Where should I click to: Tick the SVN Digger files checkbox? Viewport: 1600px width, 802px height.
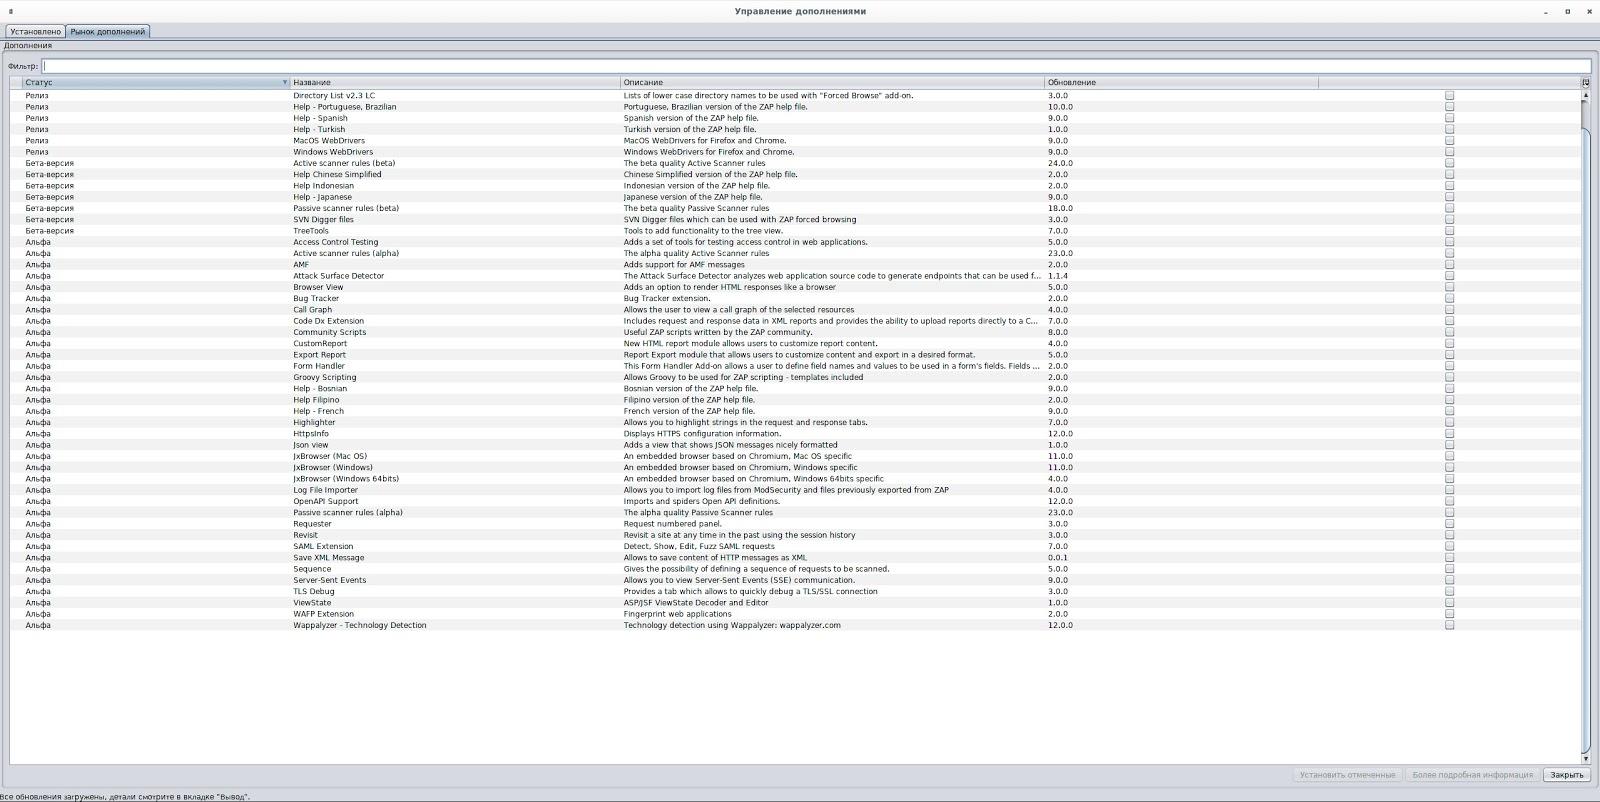pyautogui.click(x=1449, y=219)
